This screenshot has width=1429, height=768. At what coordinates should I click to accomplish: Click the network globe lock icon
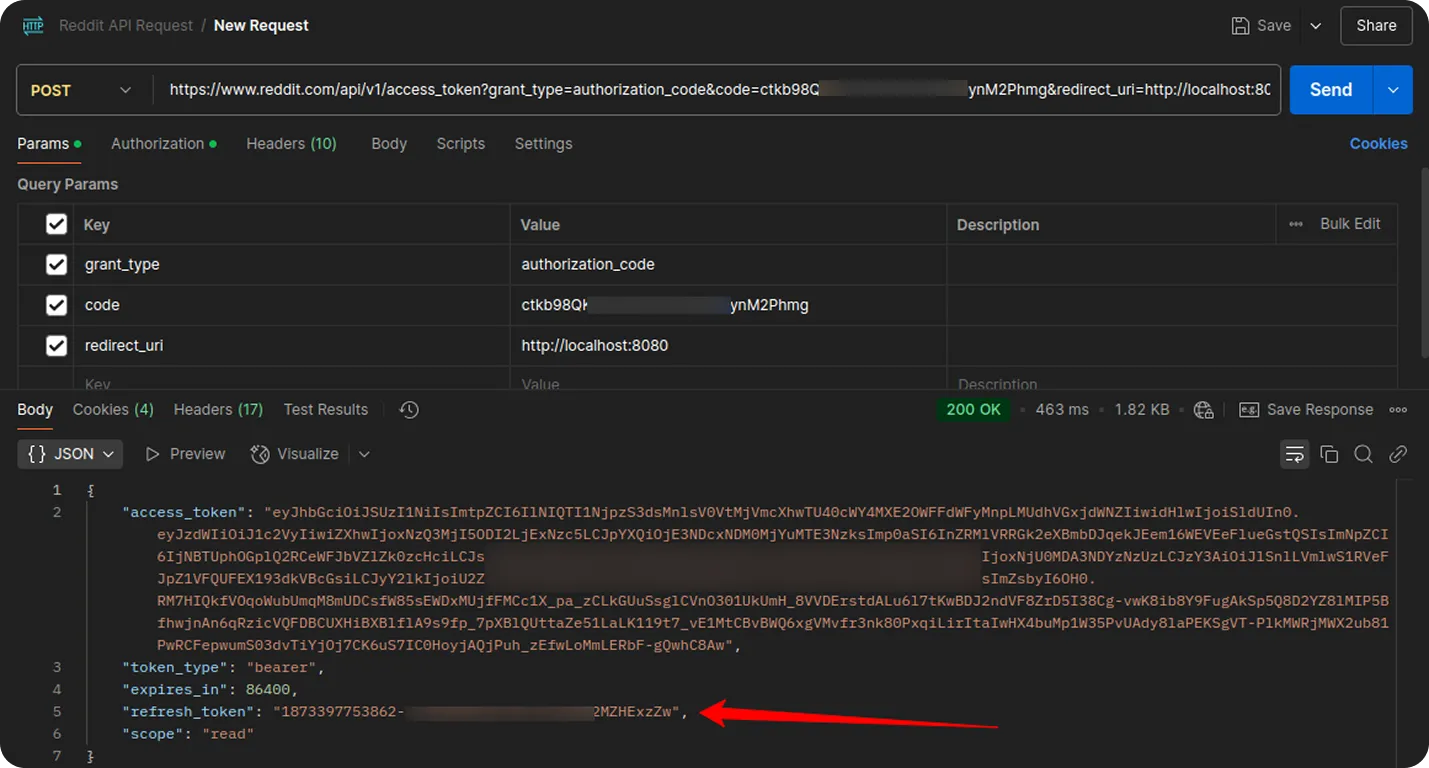coord(1204,410)
